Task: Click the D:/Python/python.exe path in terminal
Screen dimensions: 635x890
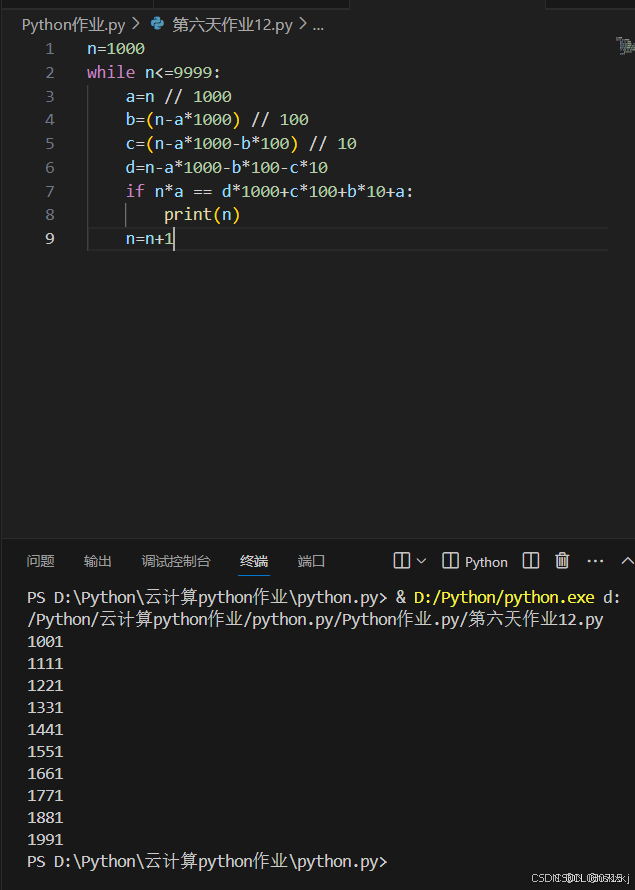Action: point(504,597)
